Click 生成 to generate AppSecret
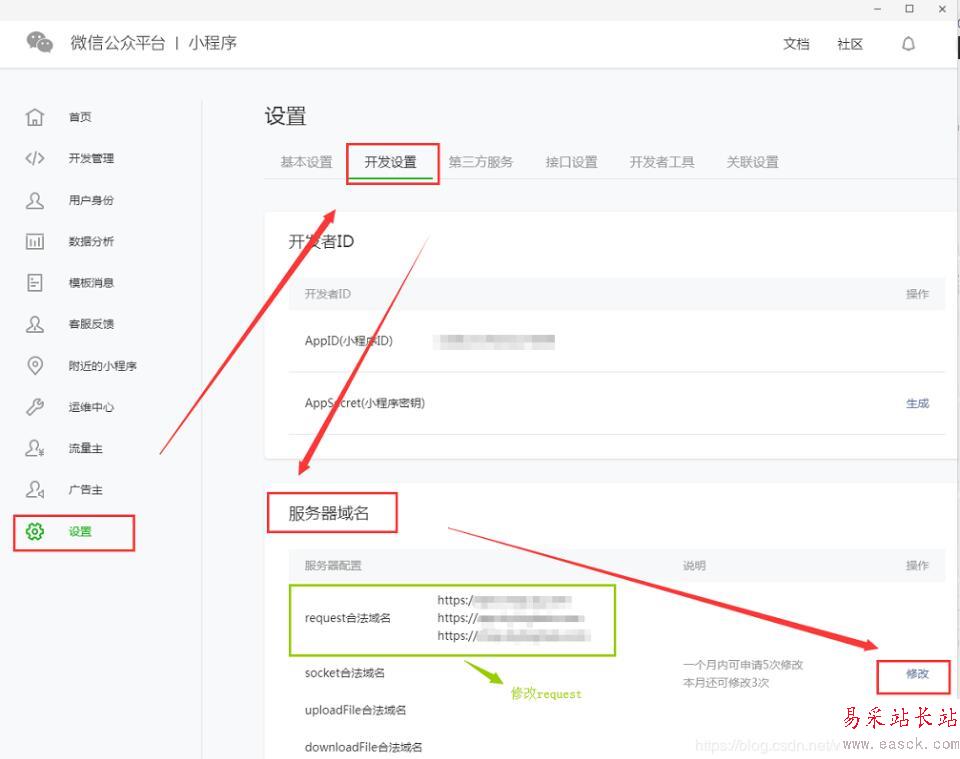960x759 pixels. 917,403
